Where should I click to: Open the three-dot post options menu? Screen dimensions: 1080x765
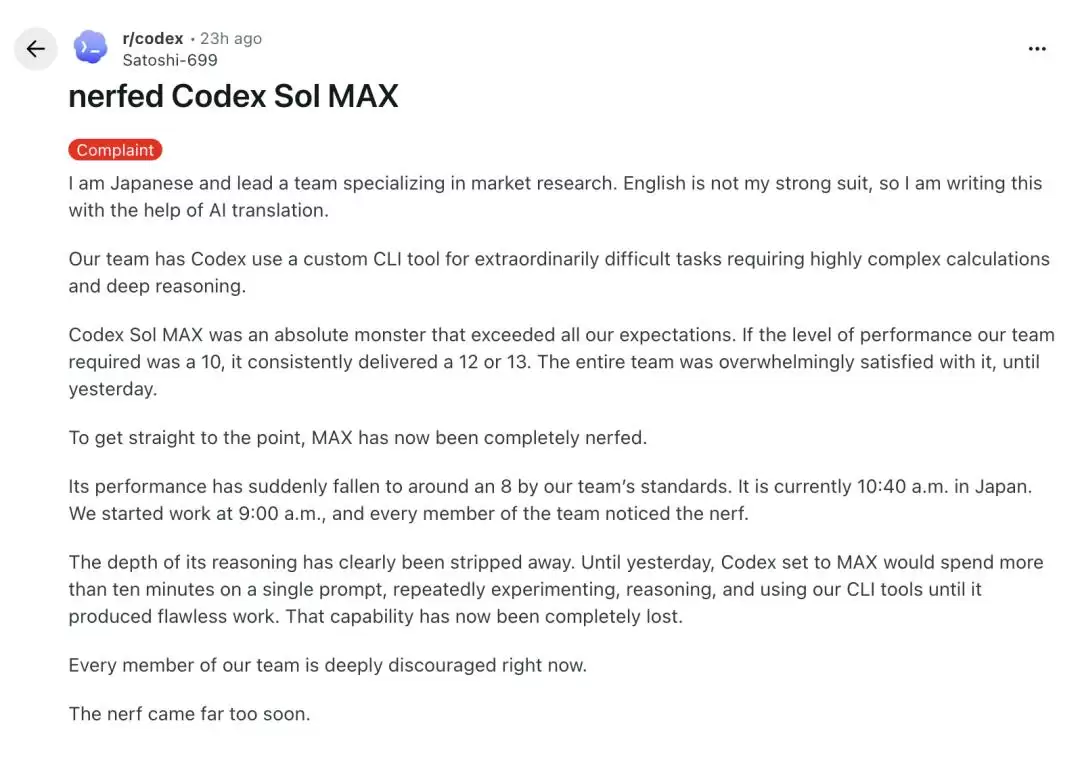(x=1037, y=49)
